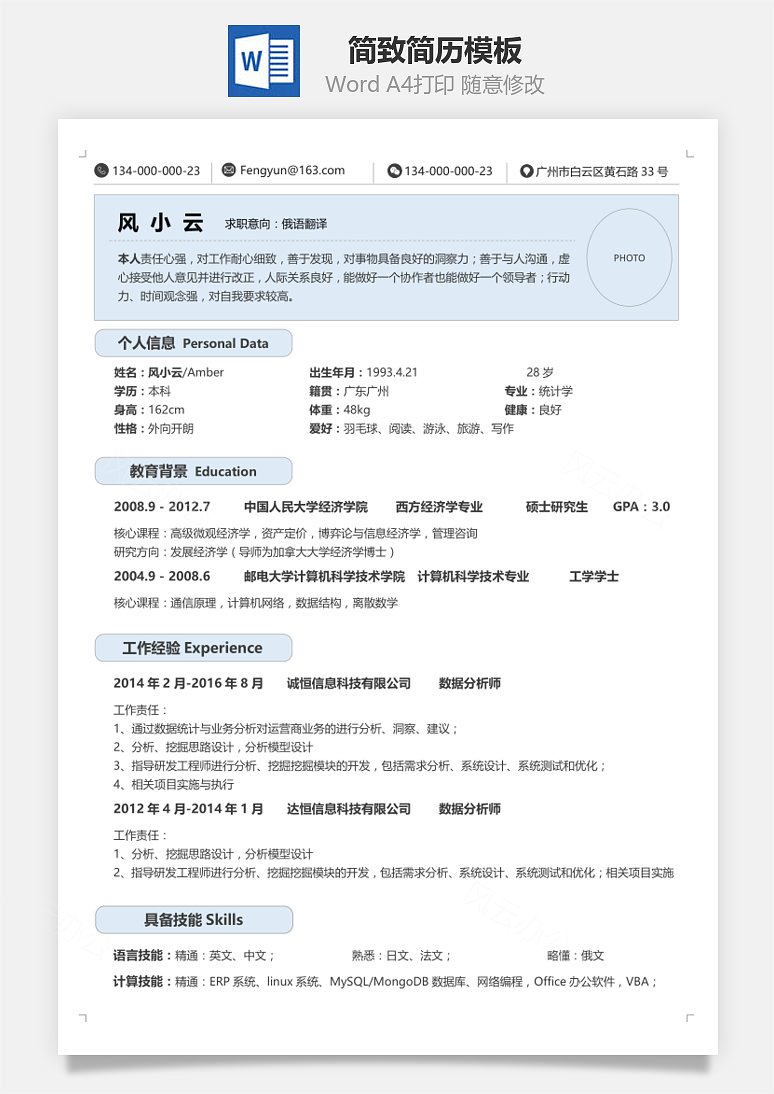Image resolution: width=774 pixels, height=1094 pixels.
Task: Click the job intention 求职意向：俄语翻译
Action: 276,224
